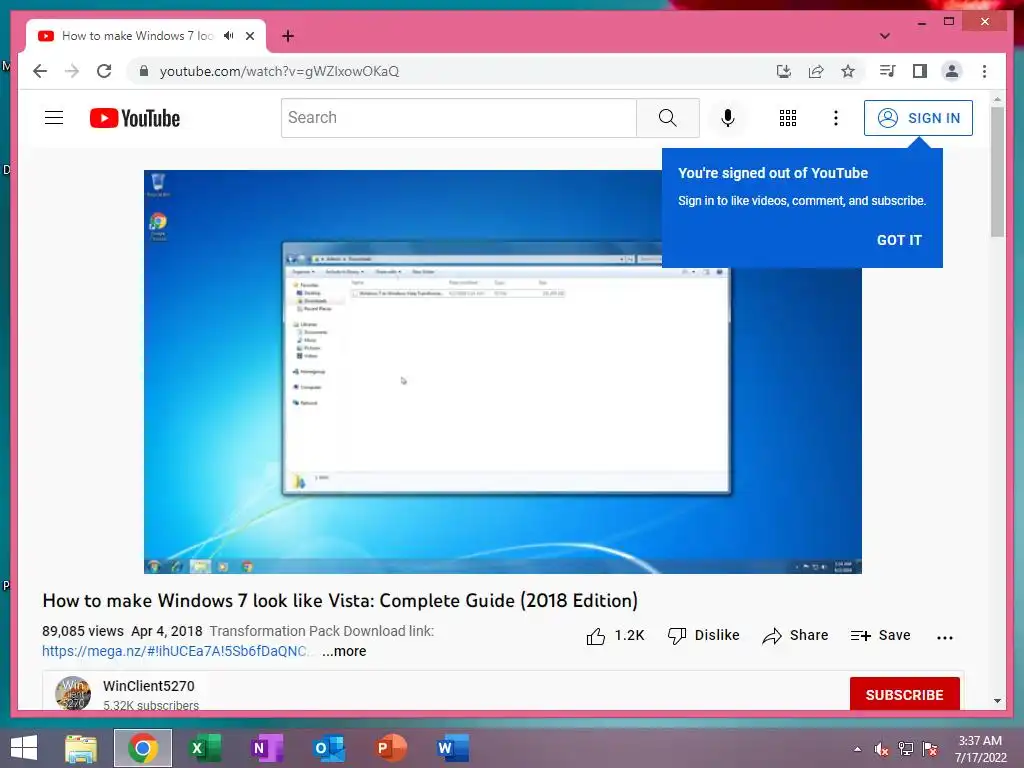
Task: Click the page vertical scrollbar thumb
Action: [x=997, y=172]
